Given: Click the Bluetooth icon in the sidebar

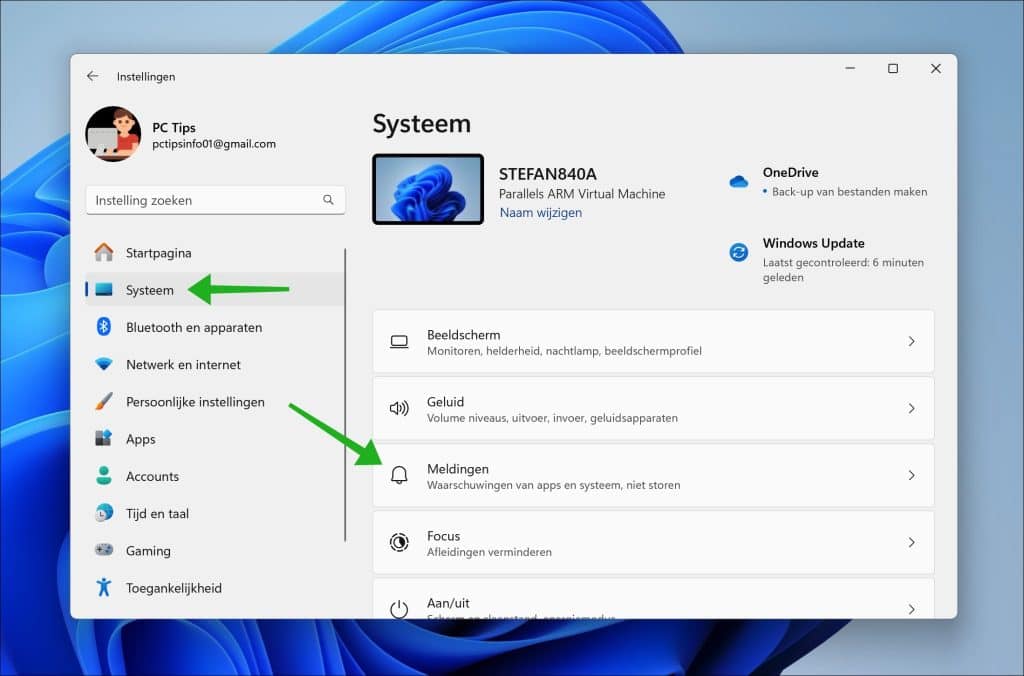Looking at the screenshot, I should [104, 327].
